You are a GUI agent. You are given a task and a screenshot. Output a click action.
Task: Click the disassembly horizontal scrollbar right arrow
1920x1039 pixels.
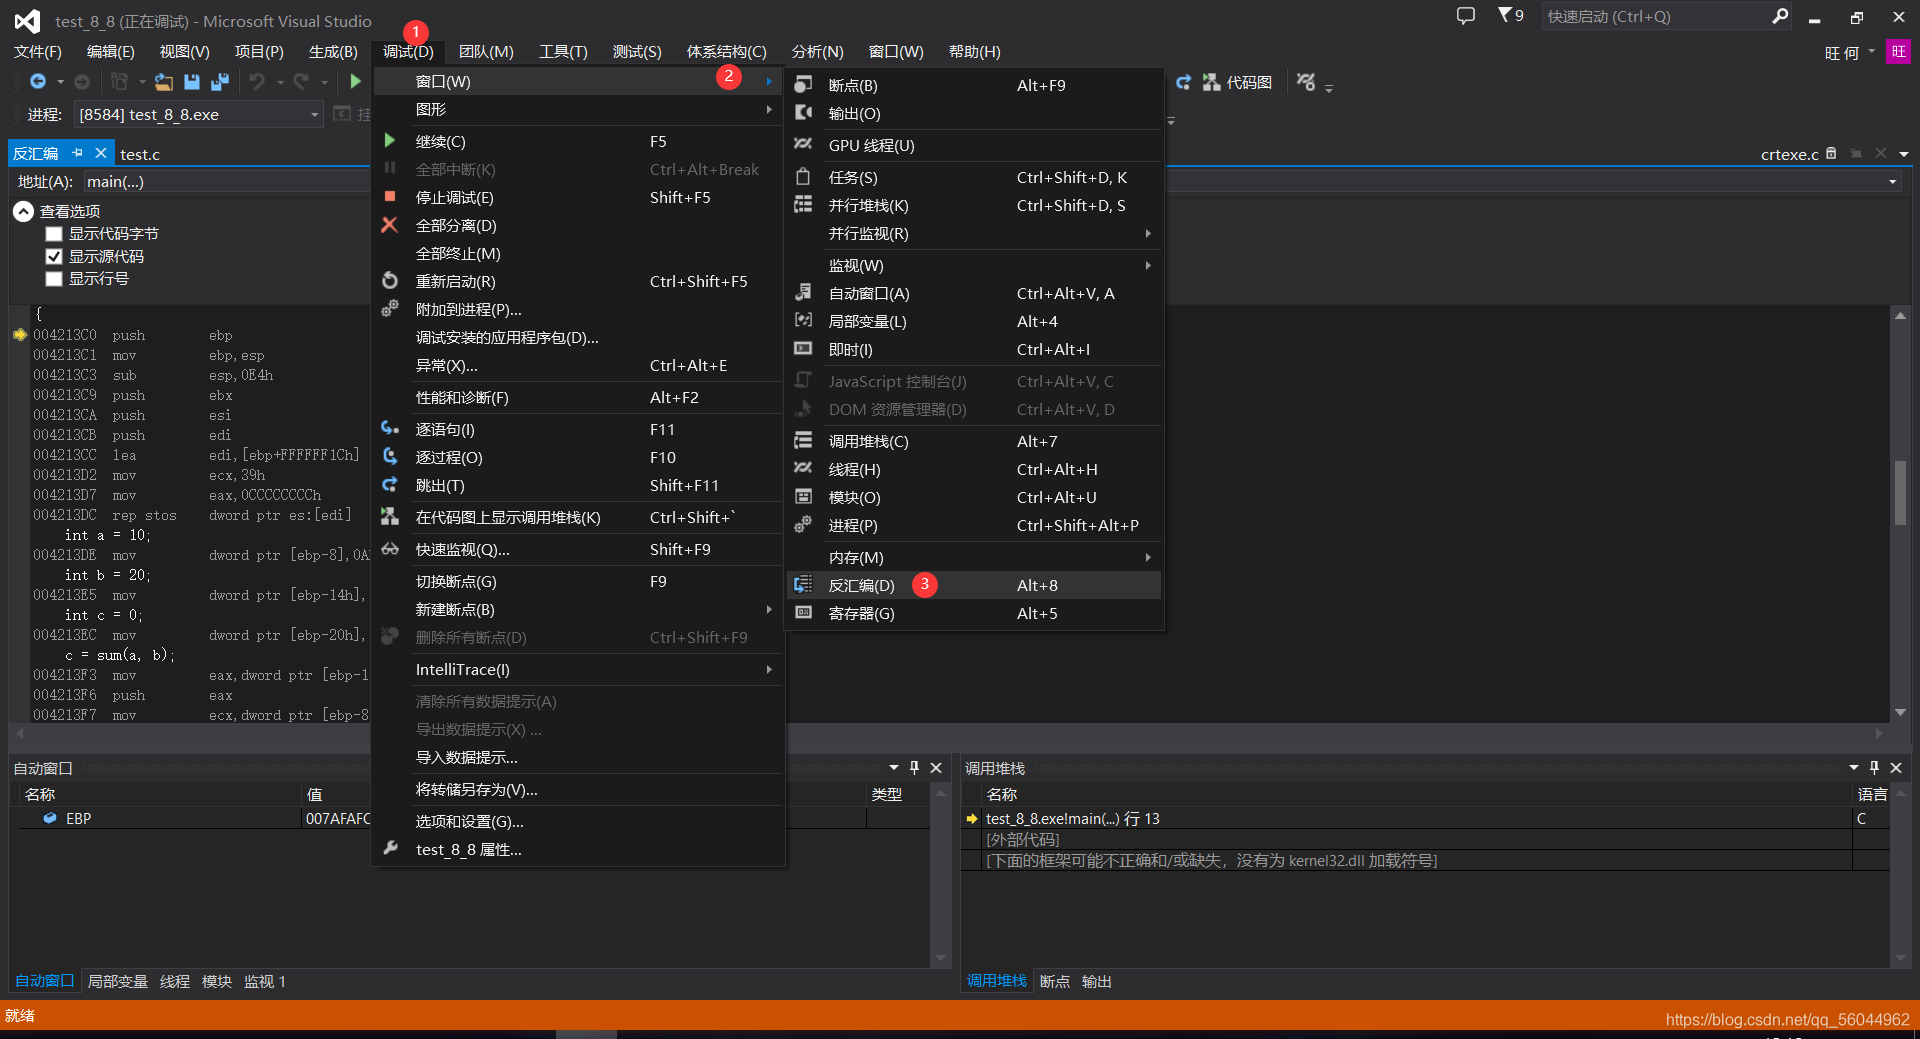(x=1879, y=733)
